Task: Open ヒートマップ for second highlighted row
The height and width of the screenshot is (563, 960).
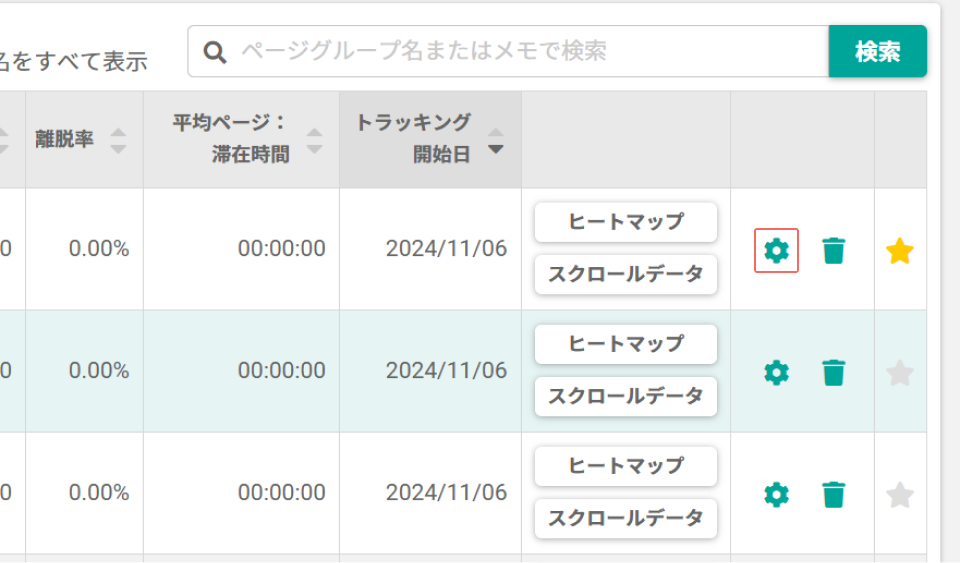Action: pyautogui.click(x=626, y=344)
